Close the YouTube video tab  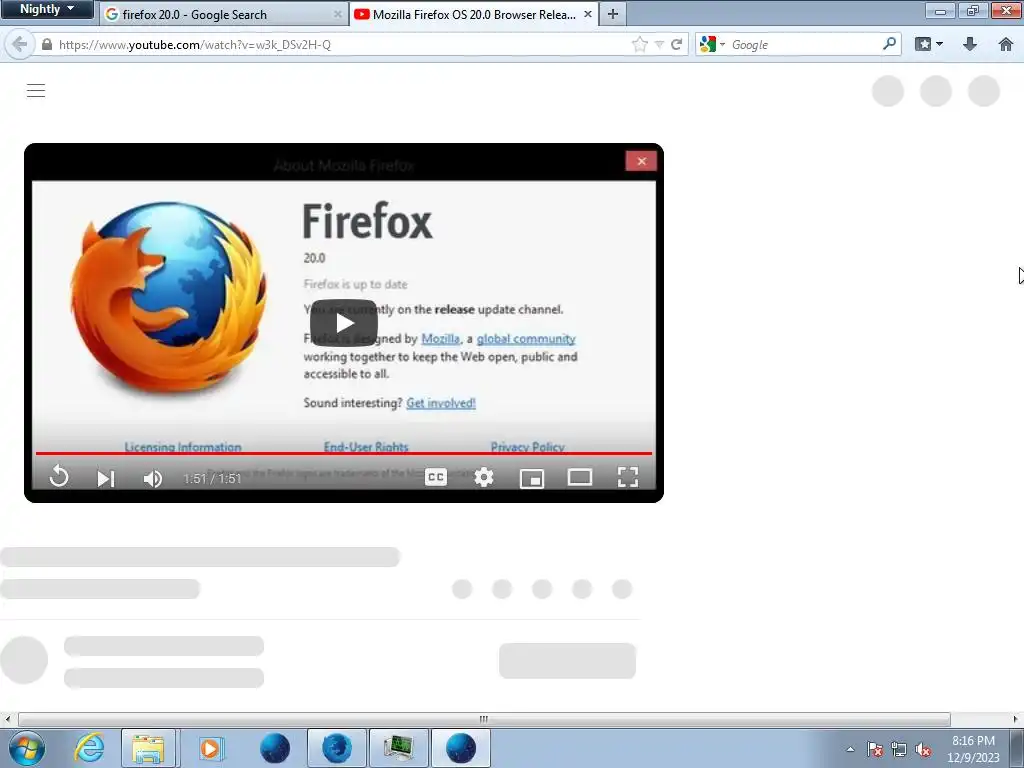[x=588, y=14]
